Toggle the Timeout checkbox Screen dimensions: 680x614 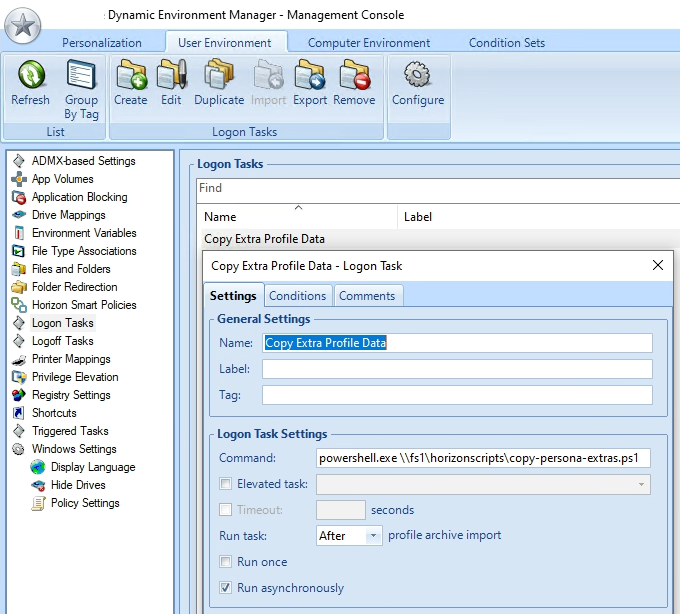click(226, 509)
